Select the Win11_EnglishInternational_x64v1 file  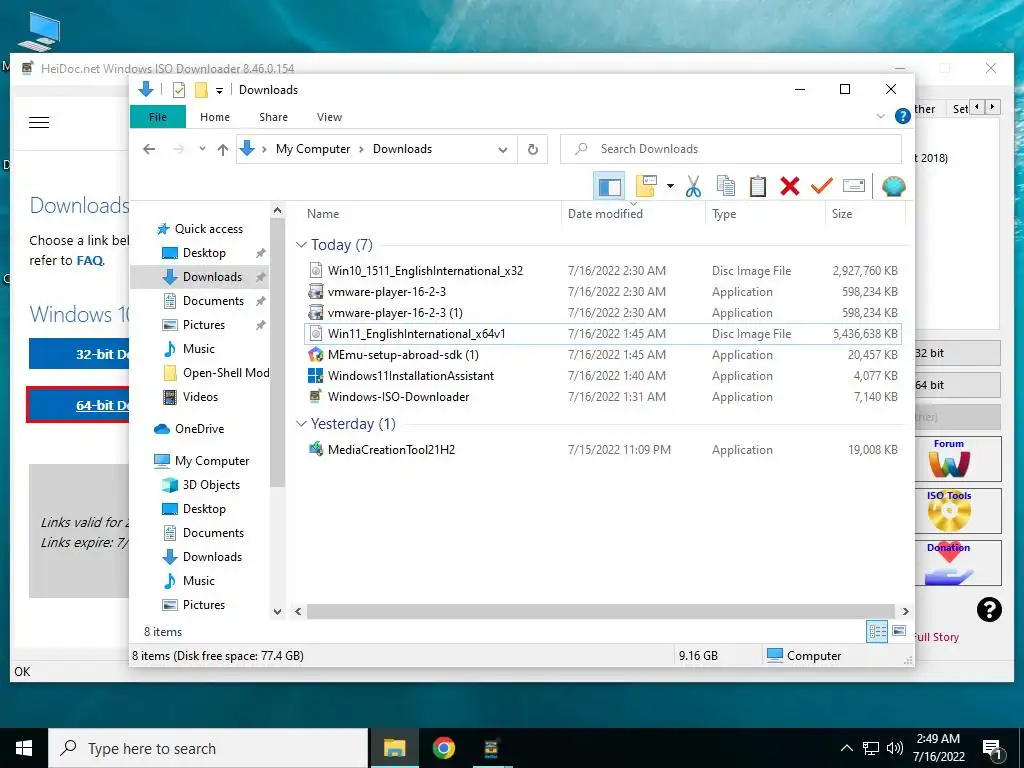[x=603, y=334]
